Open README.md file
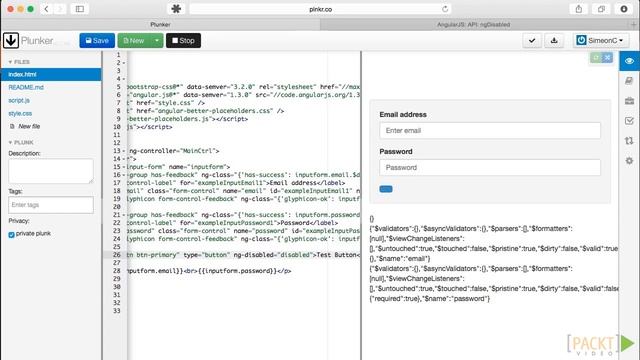The image size is (640, 360). [26, 87]
